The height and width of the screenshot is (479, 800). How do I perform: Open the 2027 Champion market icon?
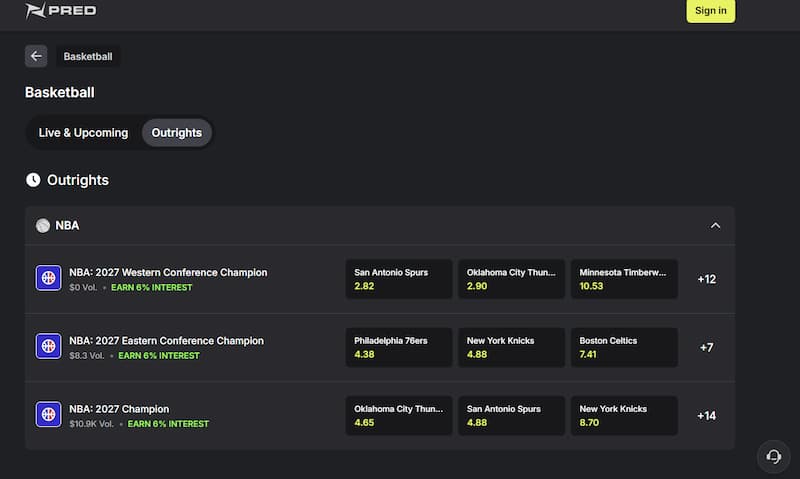point(48,414)
